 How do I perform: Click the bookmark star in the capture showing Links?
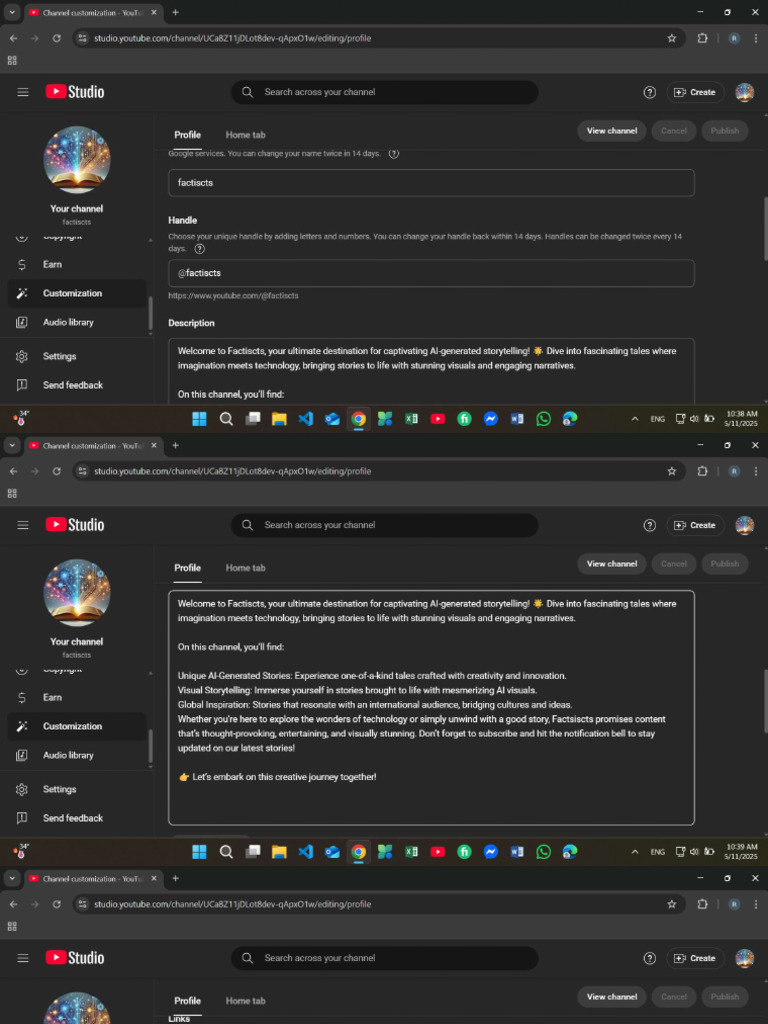pos(671,904)
